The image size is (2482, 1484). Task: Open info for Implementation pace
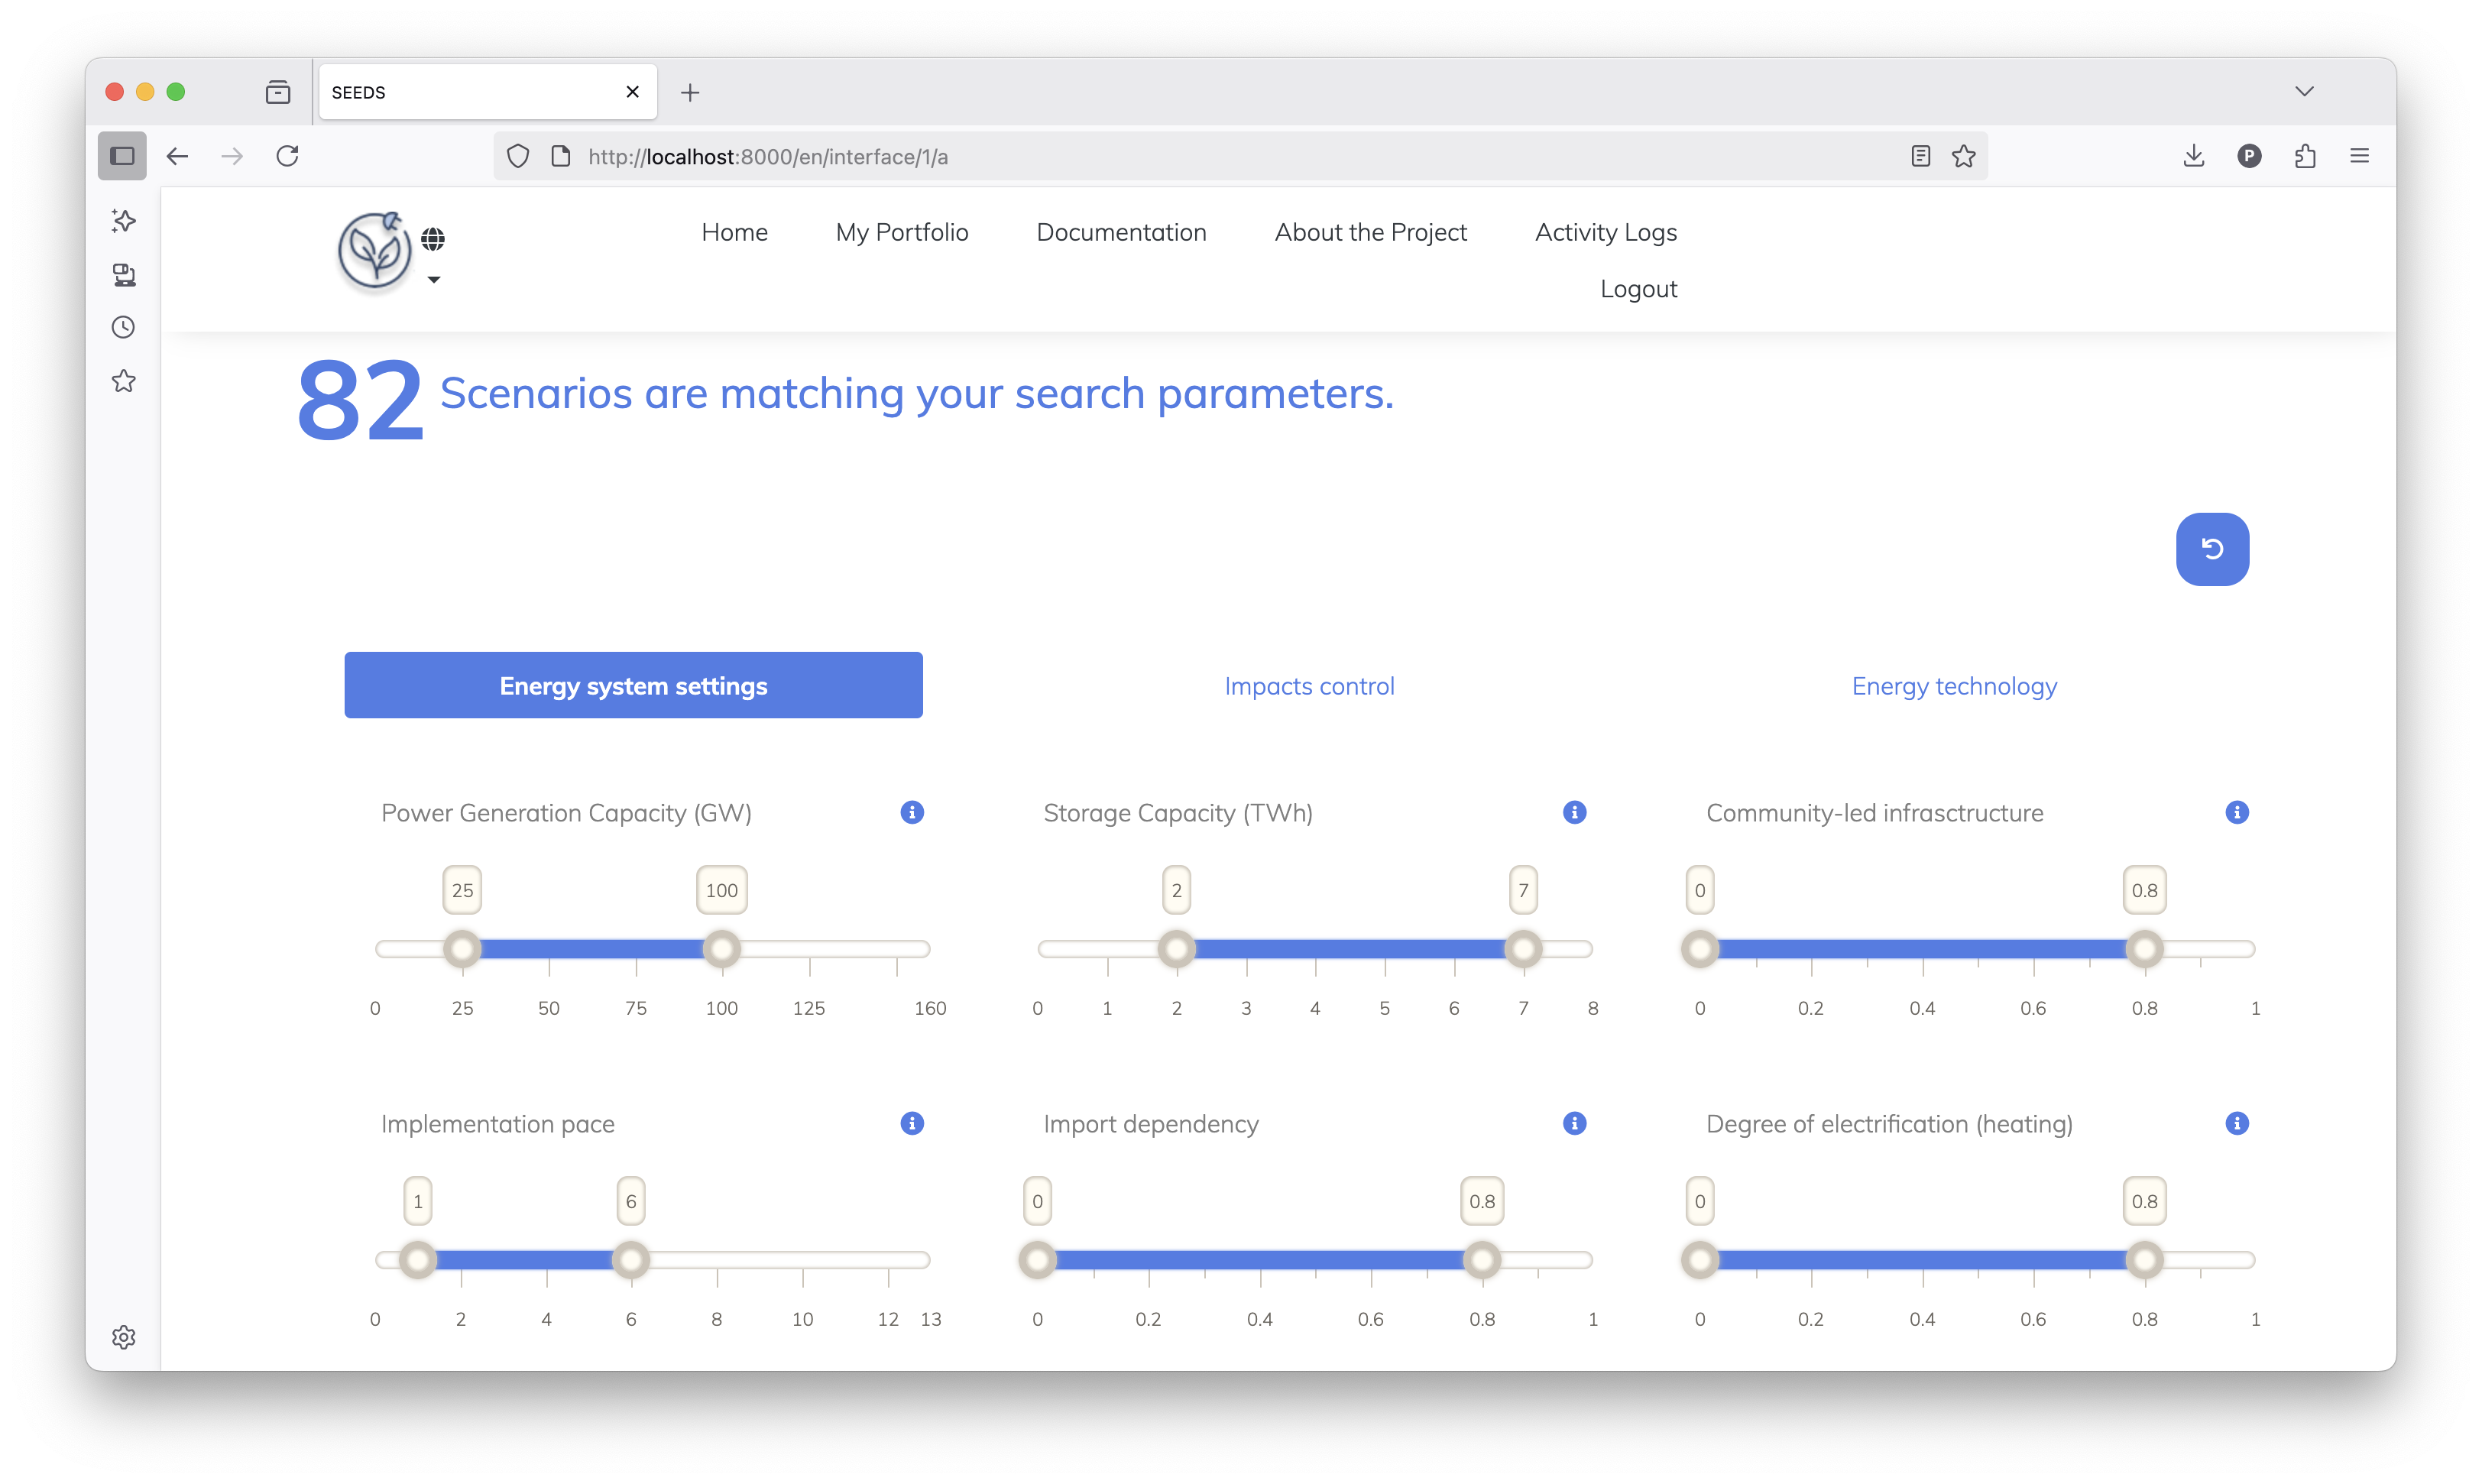(x=911, y=1123)
